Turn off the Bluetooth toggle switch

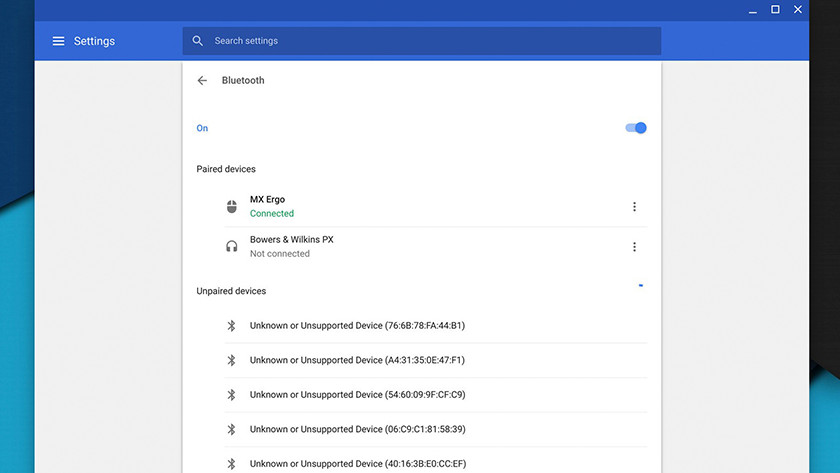click(x=636, y=128)
